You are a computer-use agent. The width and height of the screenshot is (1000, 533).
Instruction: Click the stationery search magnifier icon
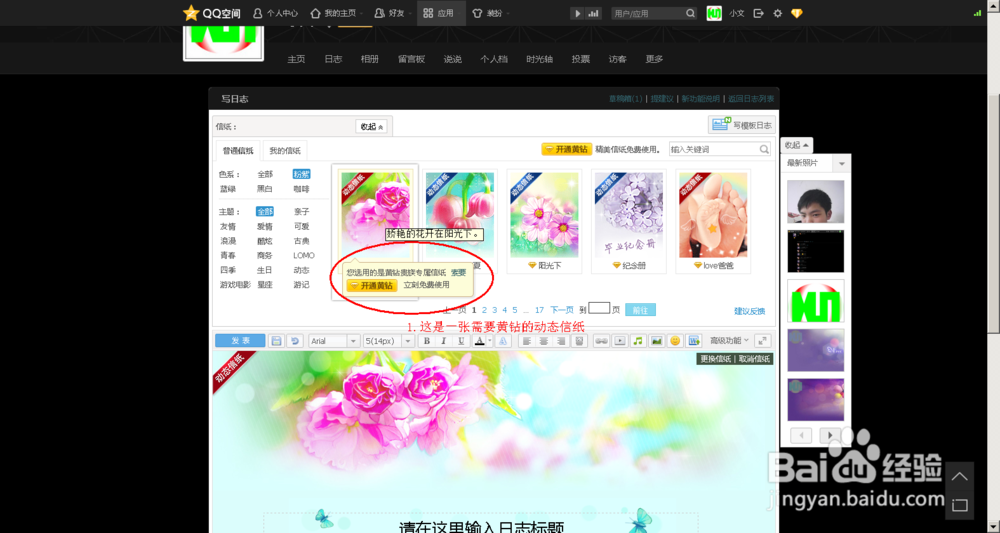(x=764, y=149)
